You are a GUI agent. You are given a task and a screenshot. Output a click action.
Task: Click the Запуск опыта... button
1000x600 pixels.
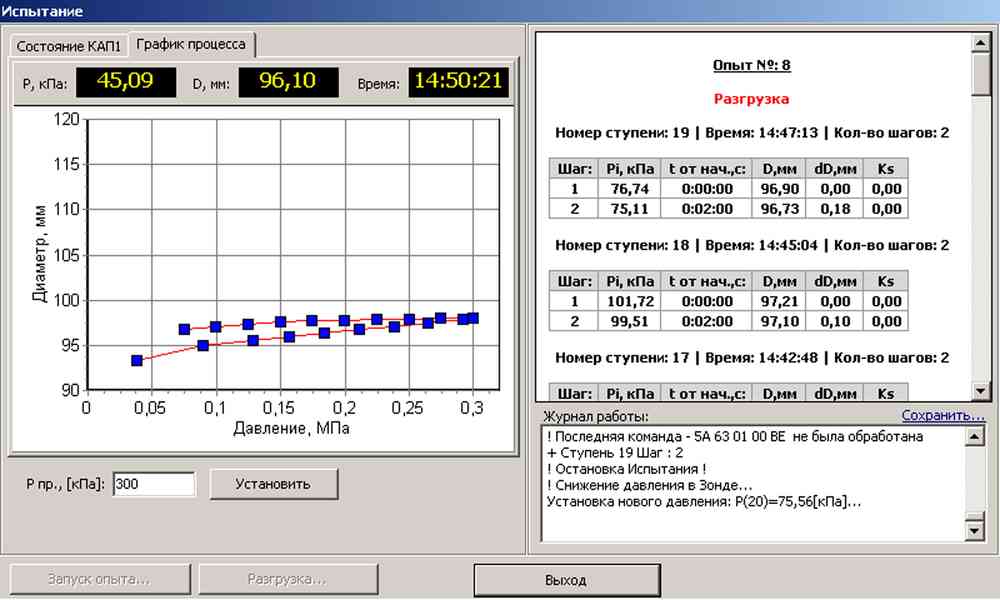[100, 580]
